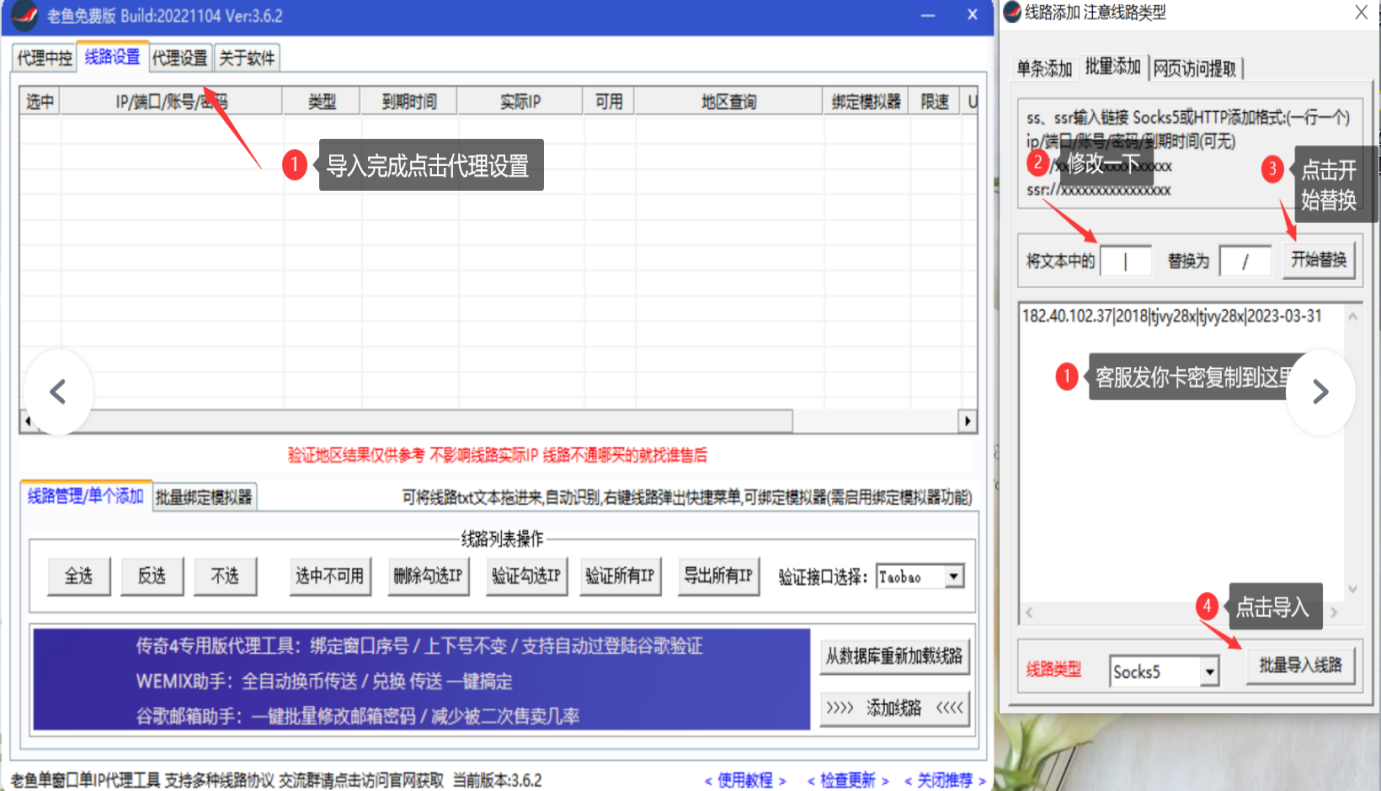Go to the 单条添加 tab
Viewport: 1381px width, 791px height.
[x=1044, y=68]
